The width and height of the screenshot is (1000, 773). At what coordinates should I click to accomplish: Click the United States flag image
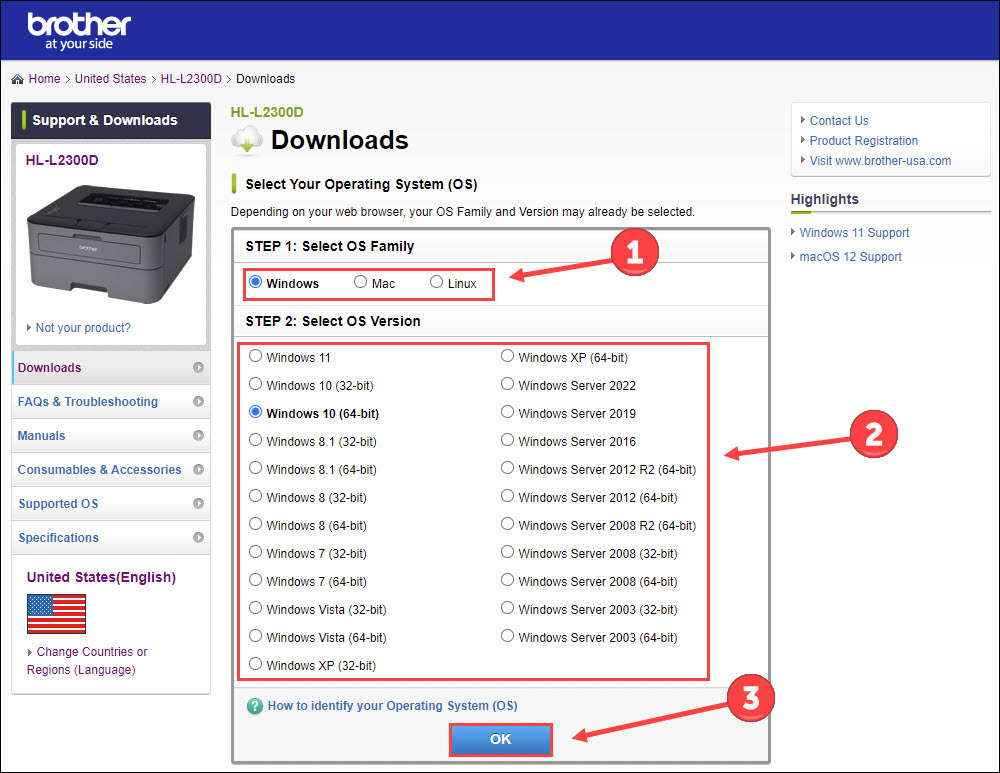pyautogui.click(x=56, y=614)
